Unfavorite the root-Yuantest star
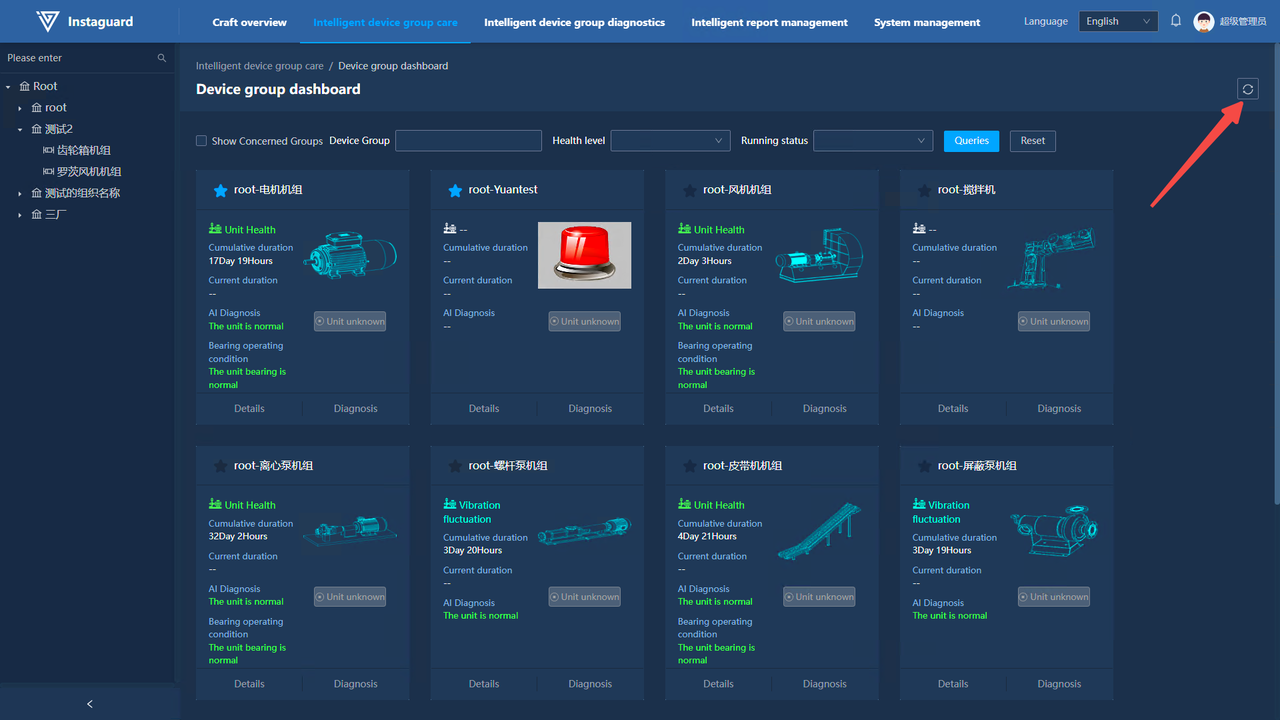The width and height of the screenshot is (1280, 720). click(x=455, y=190)
